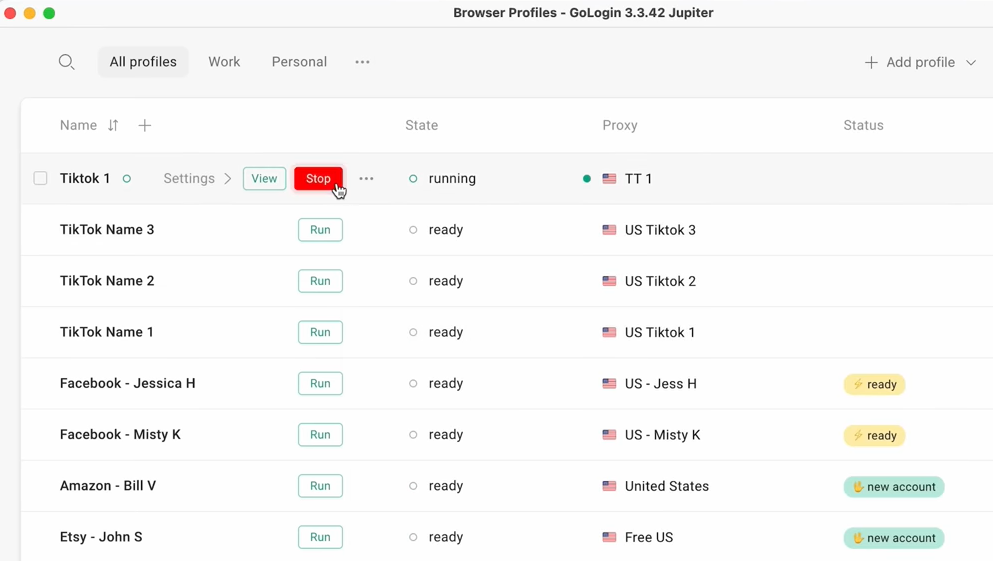Select the profile name Tiktok 1
993x561 pixels.
point(85,179)
